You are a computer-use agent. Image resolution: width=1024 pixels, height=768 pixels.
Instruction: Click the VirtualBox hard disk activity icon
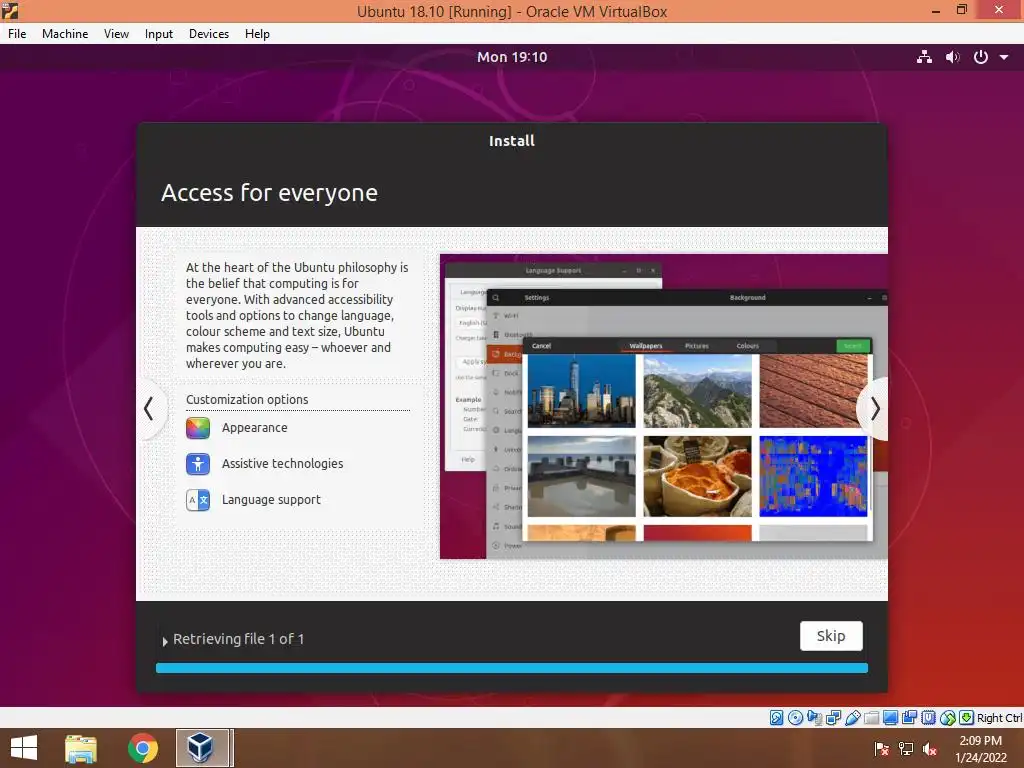(x=776, y=718)
